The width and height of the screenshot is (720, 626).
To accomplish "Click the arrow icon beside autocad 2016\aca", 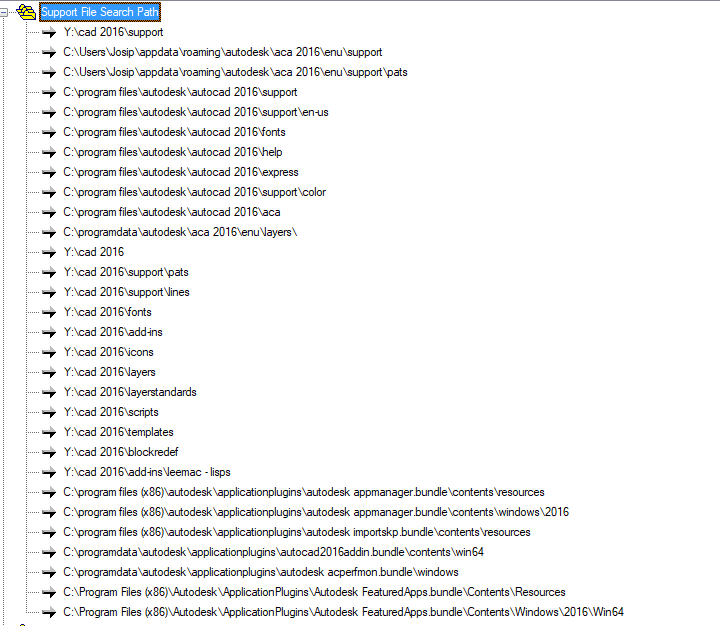I will [49, 213].
